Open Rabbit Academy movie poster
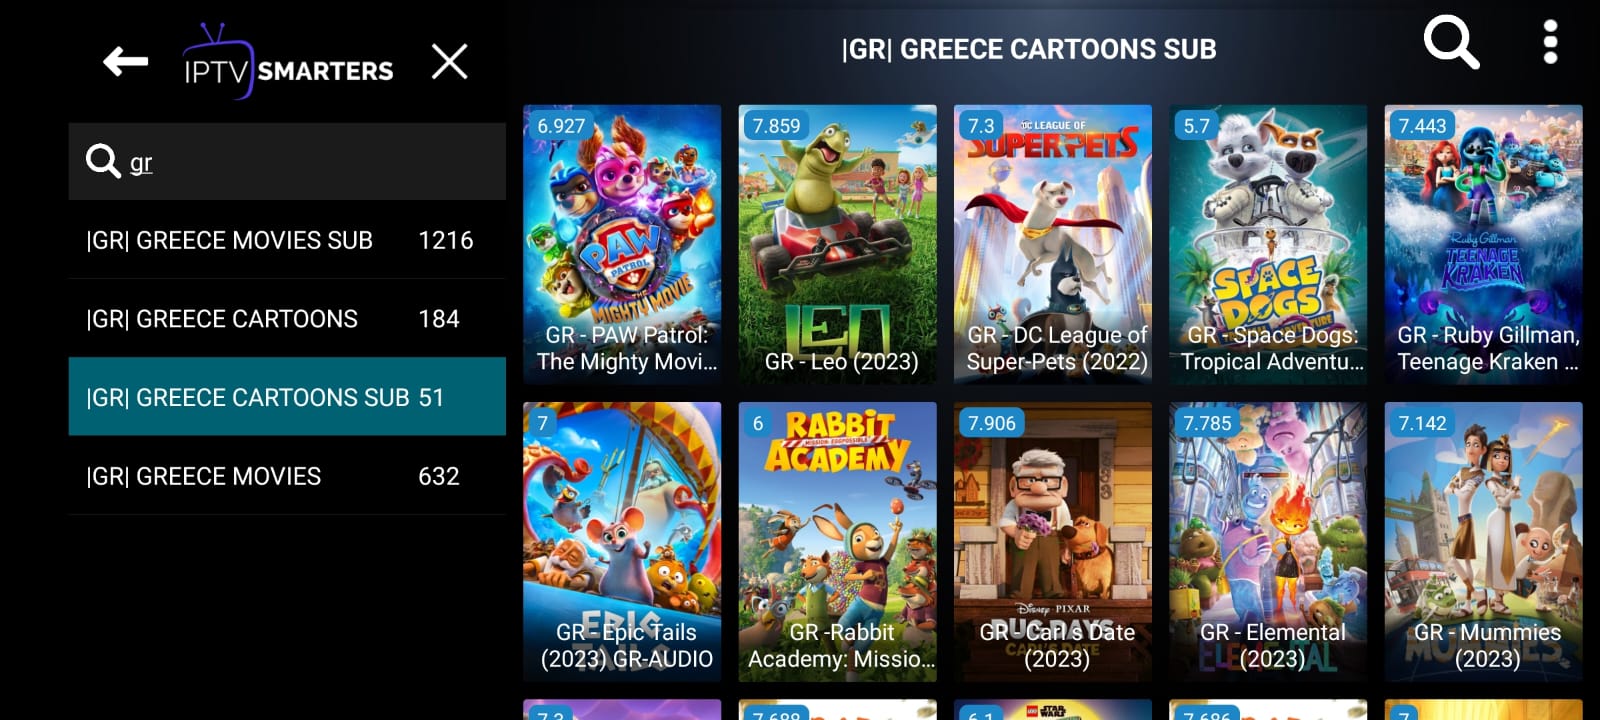The width and height of the screenshot is (1600, 720). click(x=838, y=542)
